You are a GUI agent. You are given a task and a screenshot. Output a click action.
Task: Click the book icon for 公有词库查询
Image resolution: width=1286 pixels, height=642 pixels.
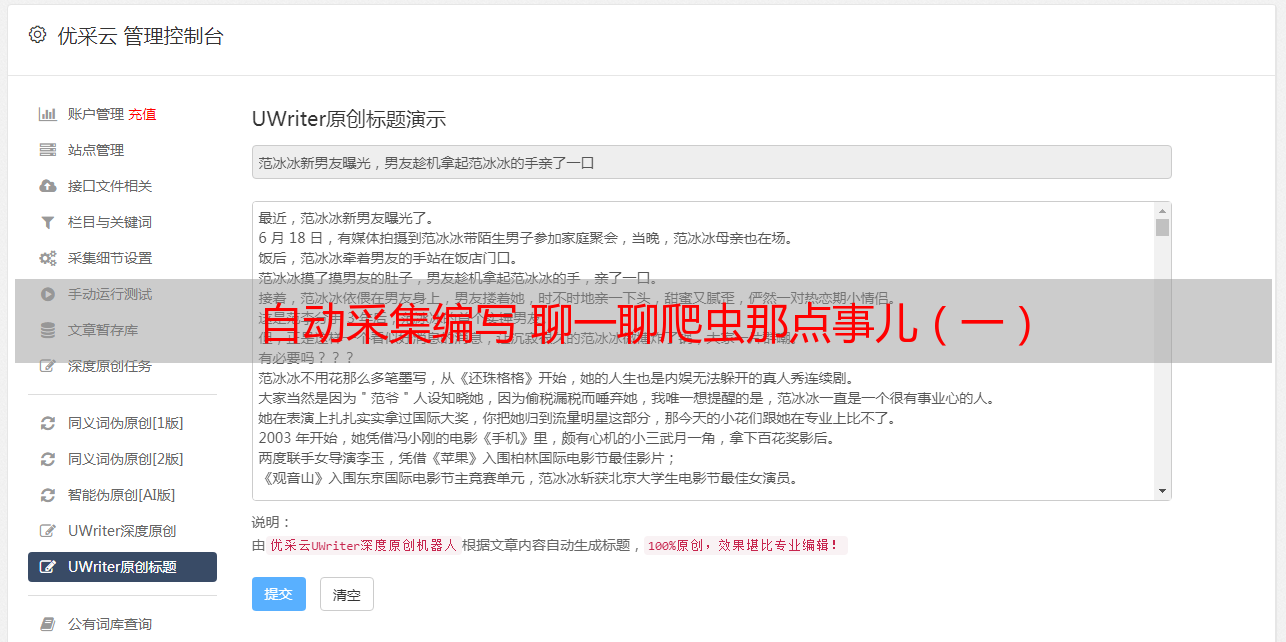[47, 624]
